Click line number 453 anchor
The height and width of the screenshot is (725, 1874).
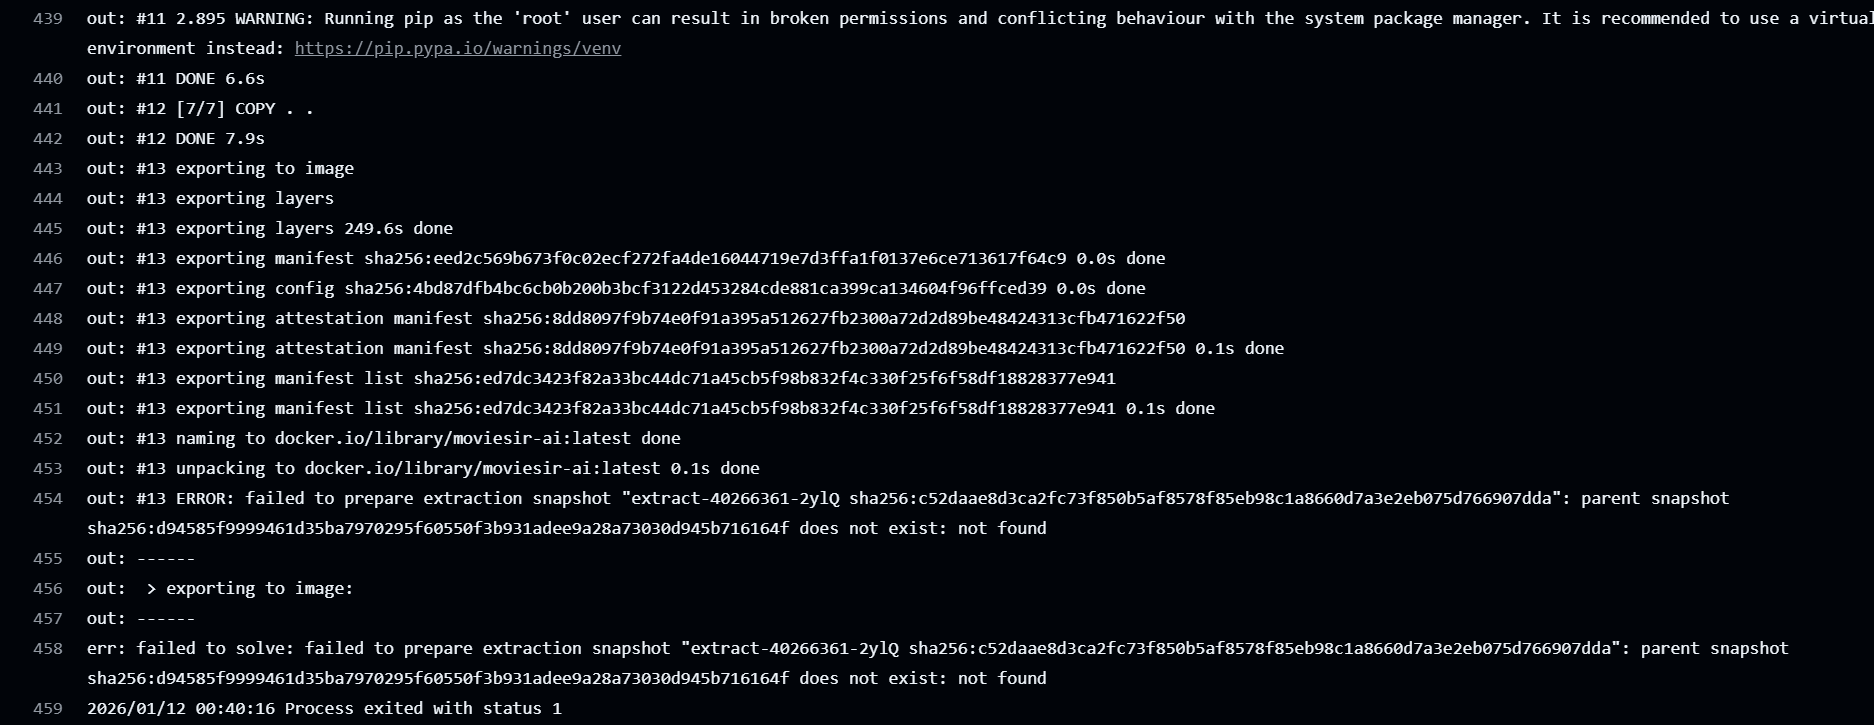click(x=48, y=468)
